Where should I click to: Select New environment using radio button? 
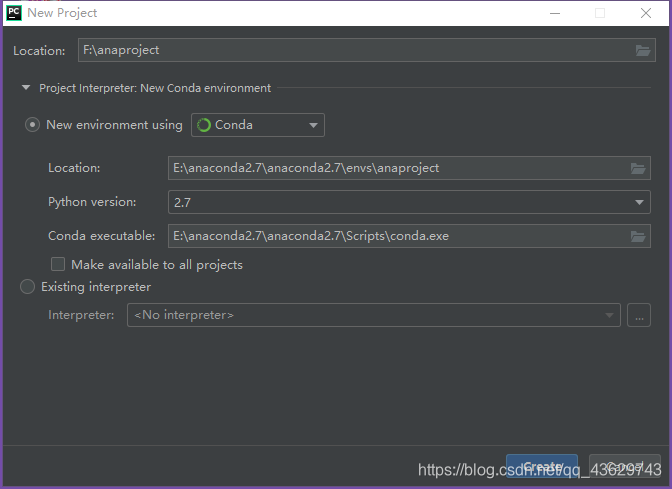32,125
